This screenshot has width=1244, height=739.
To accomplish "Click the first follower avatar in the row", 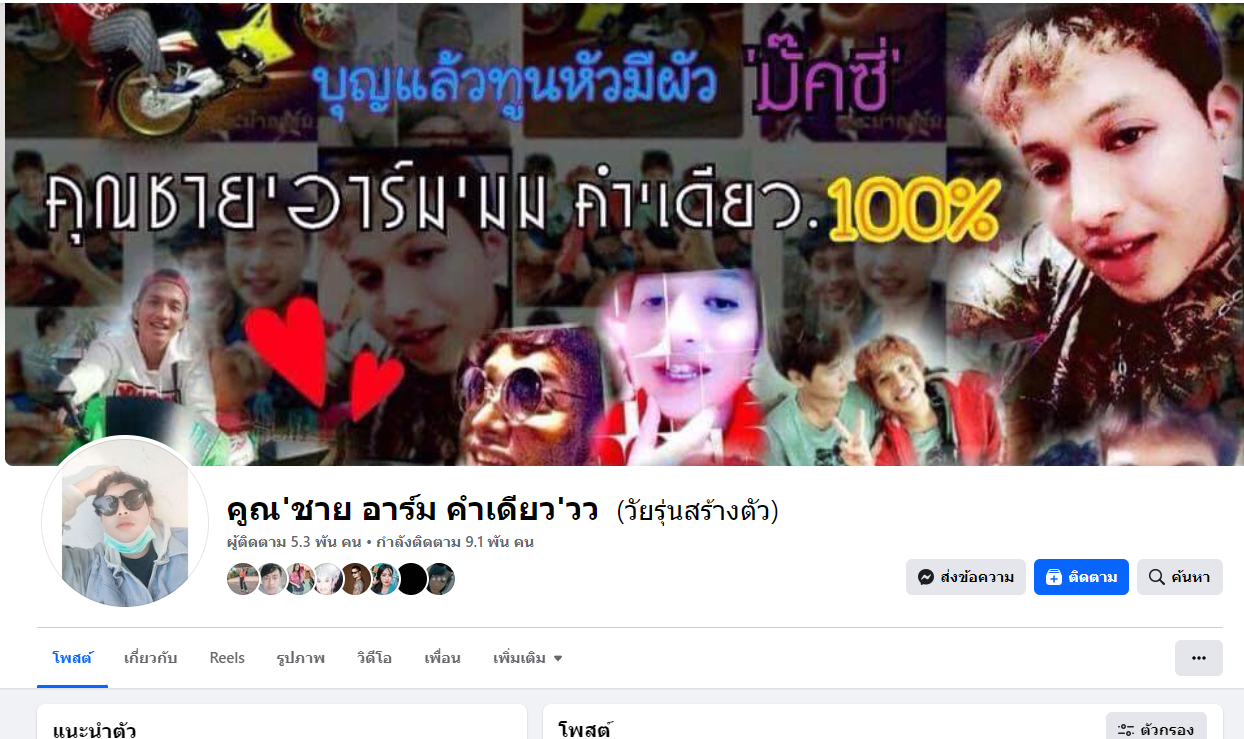I will click(x=243, y=579).
